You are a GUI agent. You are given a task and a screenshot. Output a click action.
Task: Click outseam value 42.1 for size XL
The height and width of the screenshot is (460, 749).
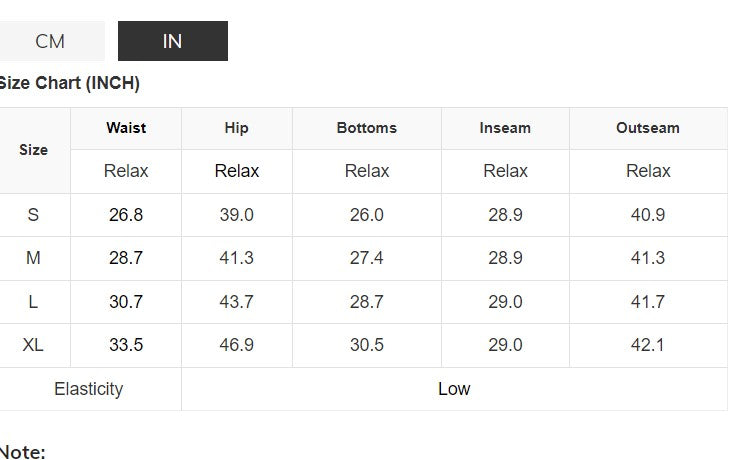pos(648,345)
